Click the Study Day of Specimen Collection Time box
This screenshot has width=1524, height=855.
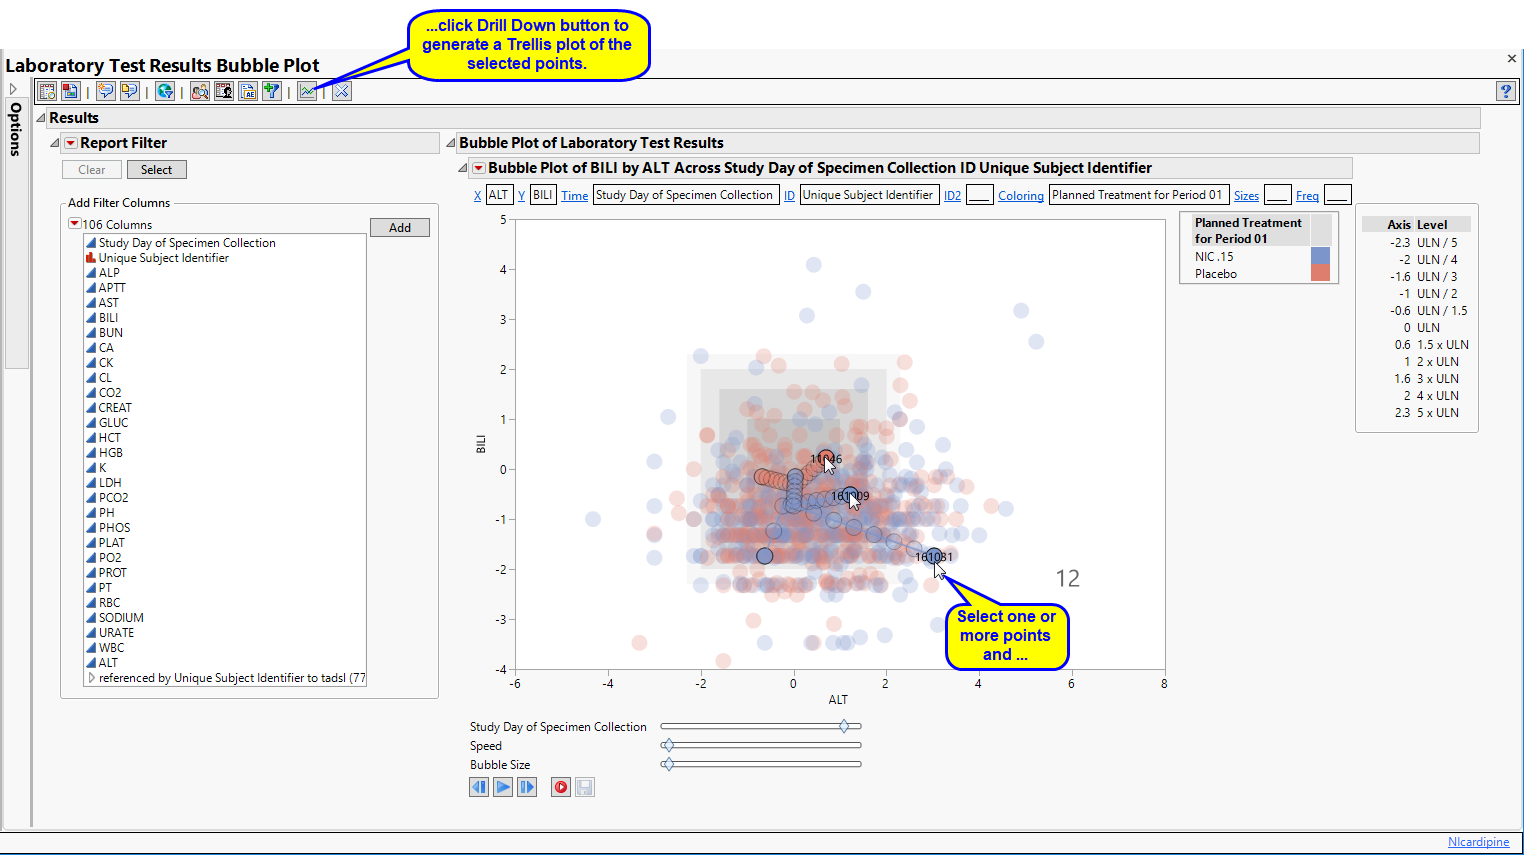tap(685, 195)
